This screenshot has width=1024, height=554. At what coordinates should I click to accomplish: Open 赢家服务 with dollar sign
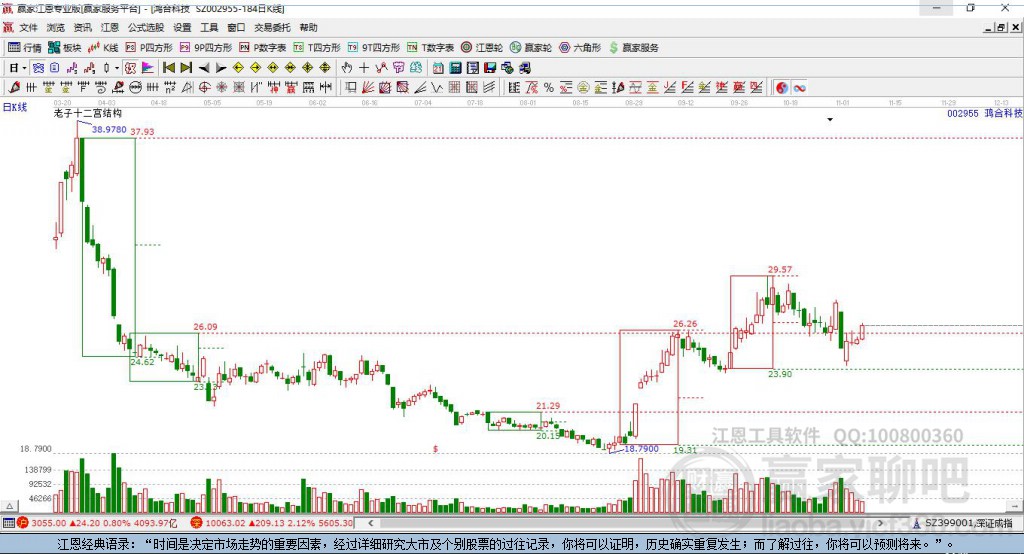coord(633,48)
